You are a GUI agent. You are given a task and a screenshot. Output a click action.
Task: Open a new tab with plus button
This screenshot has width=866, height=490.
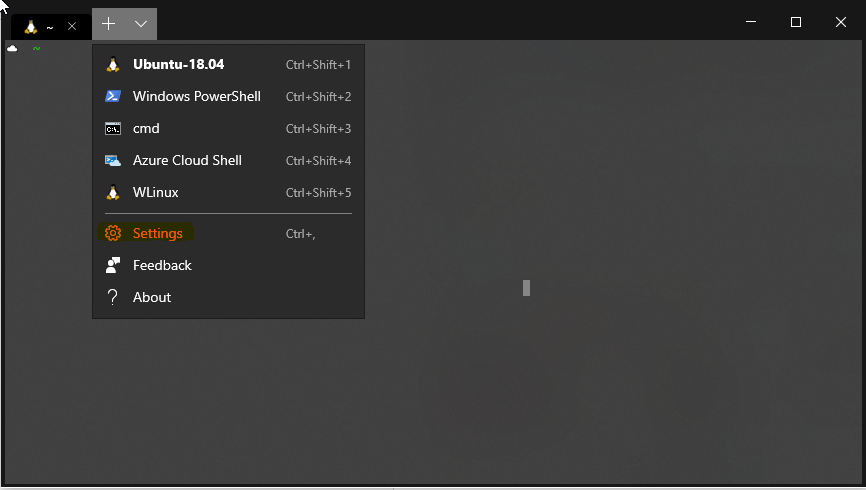(108, 24)
